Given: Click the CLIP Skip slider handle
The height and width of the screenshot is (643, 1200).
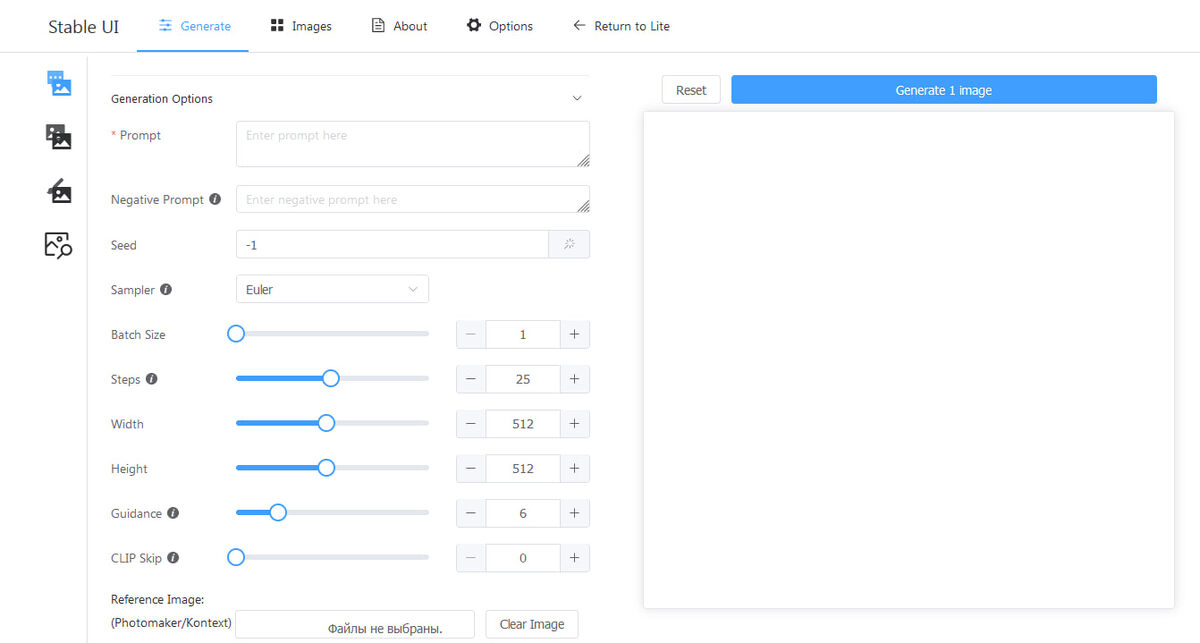Looking at the screenshot, I should [x=236, y=557].
